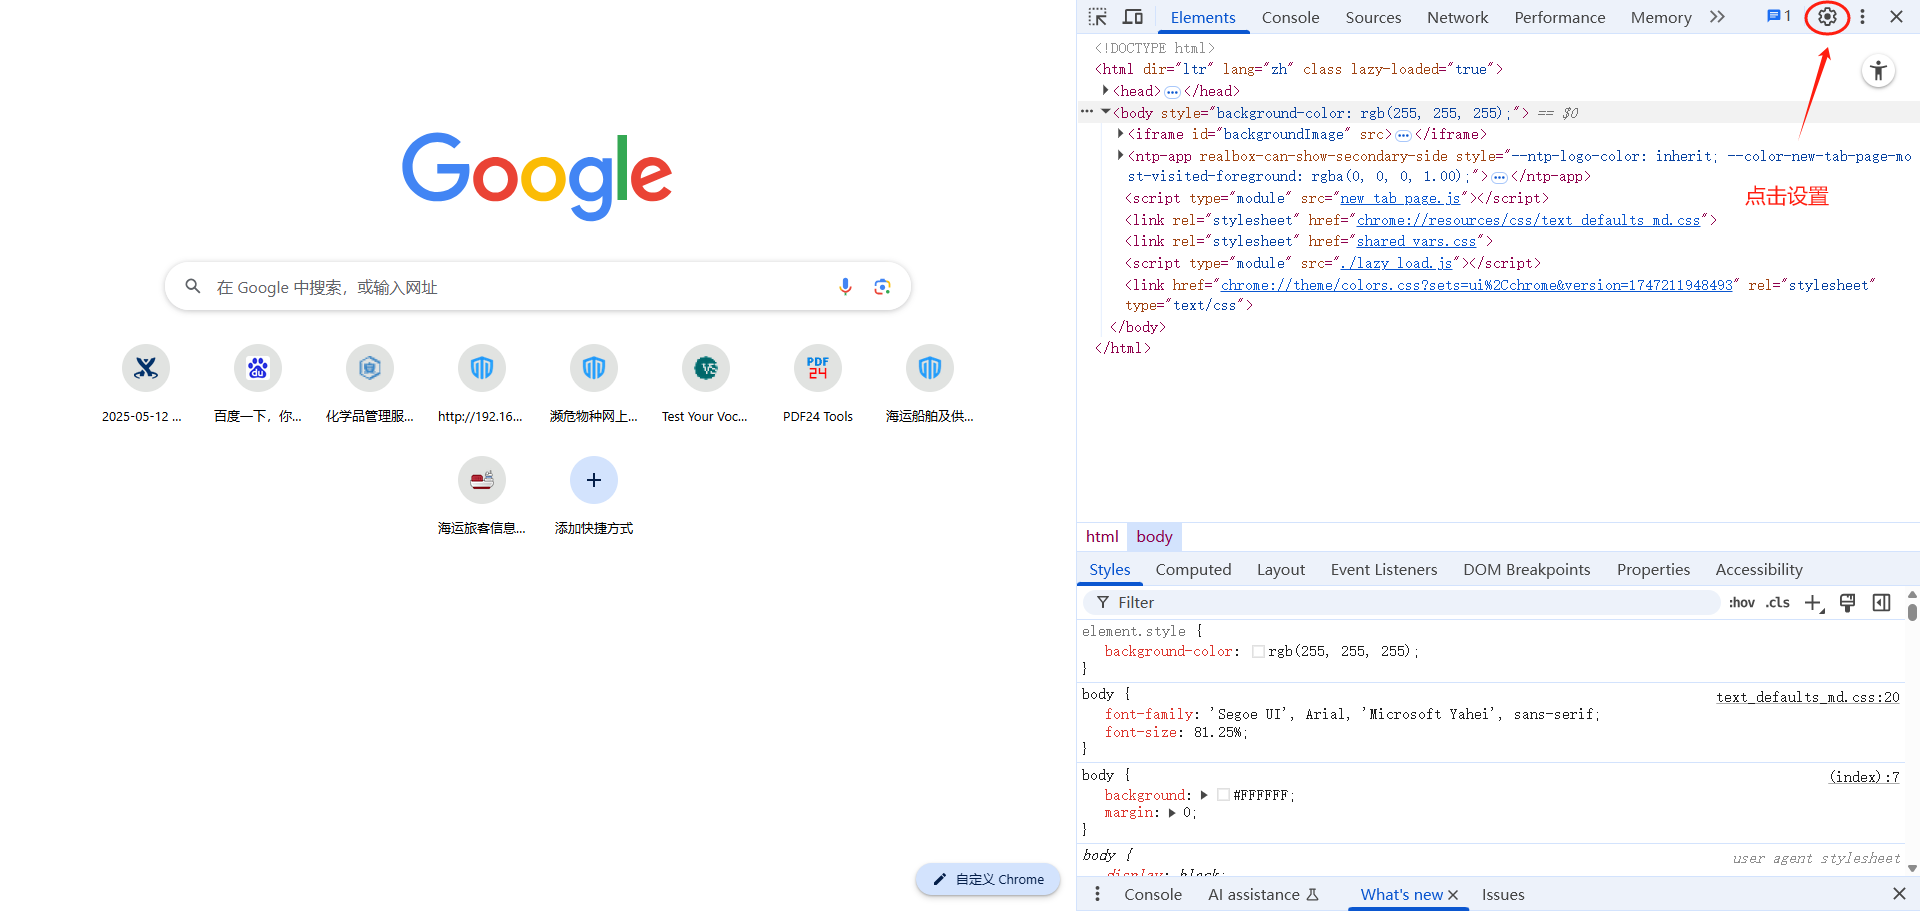Open the DevTools three-dot customize menu

1862,17
